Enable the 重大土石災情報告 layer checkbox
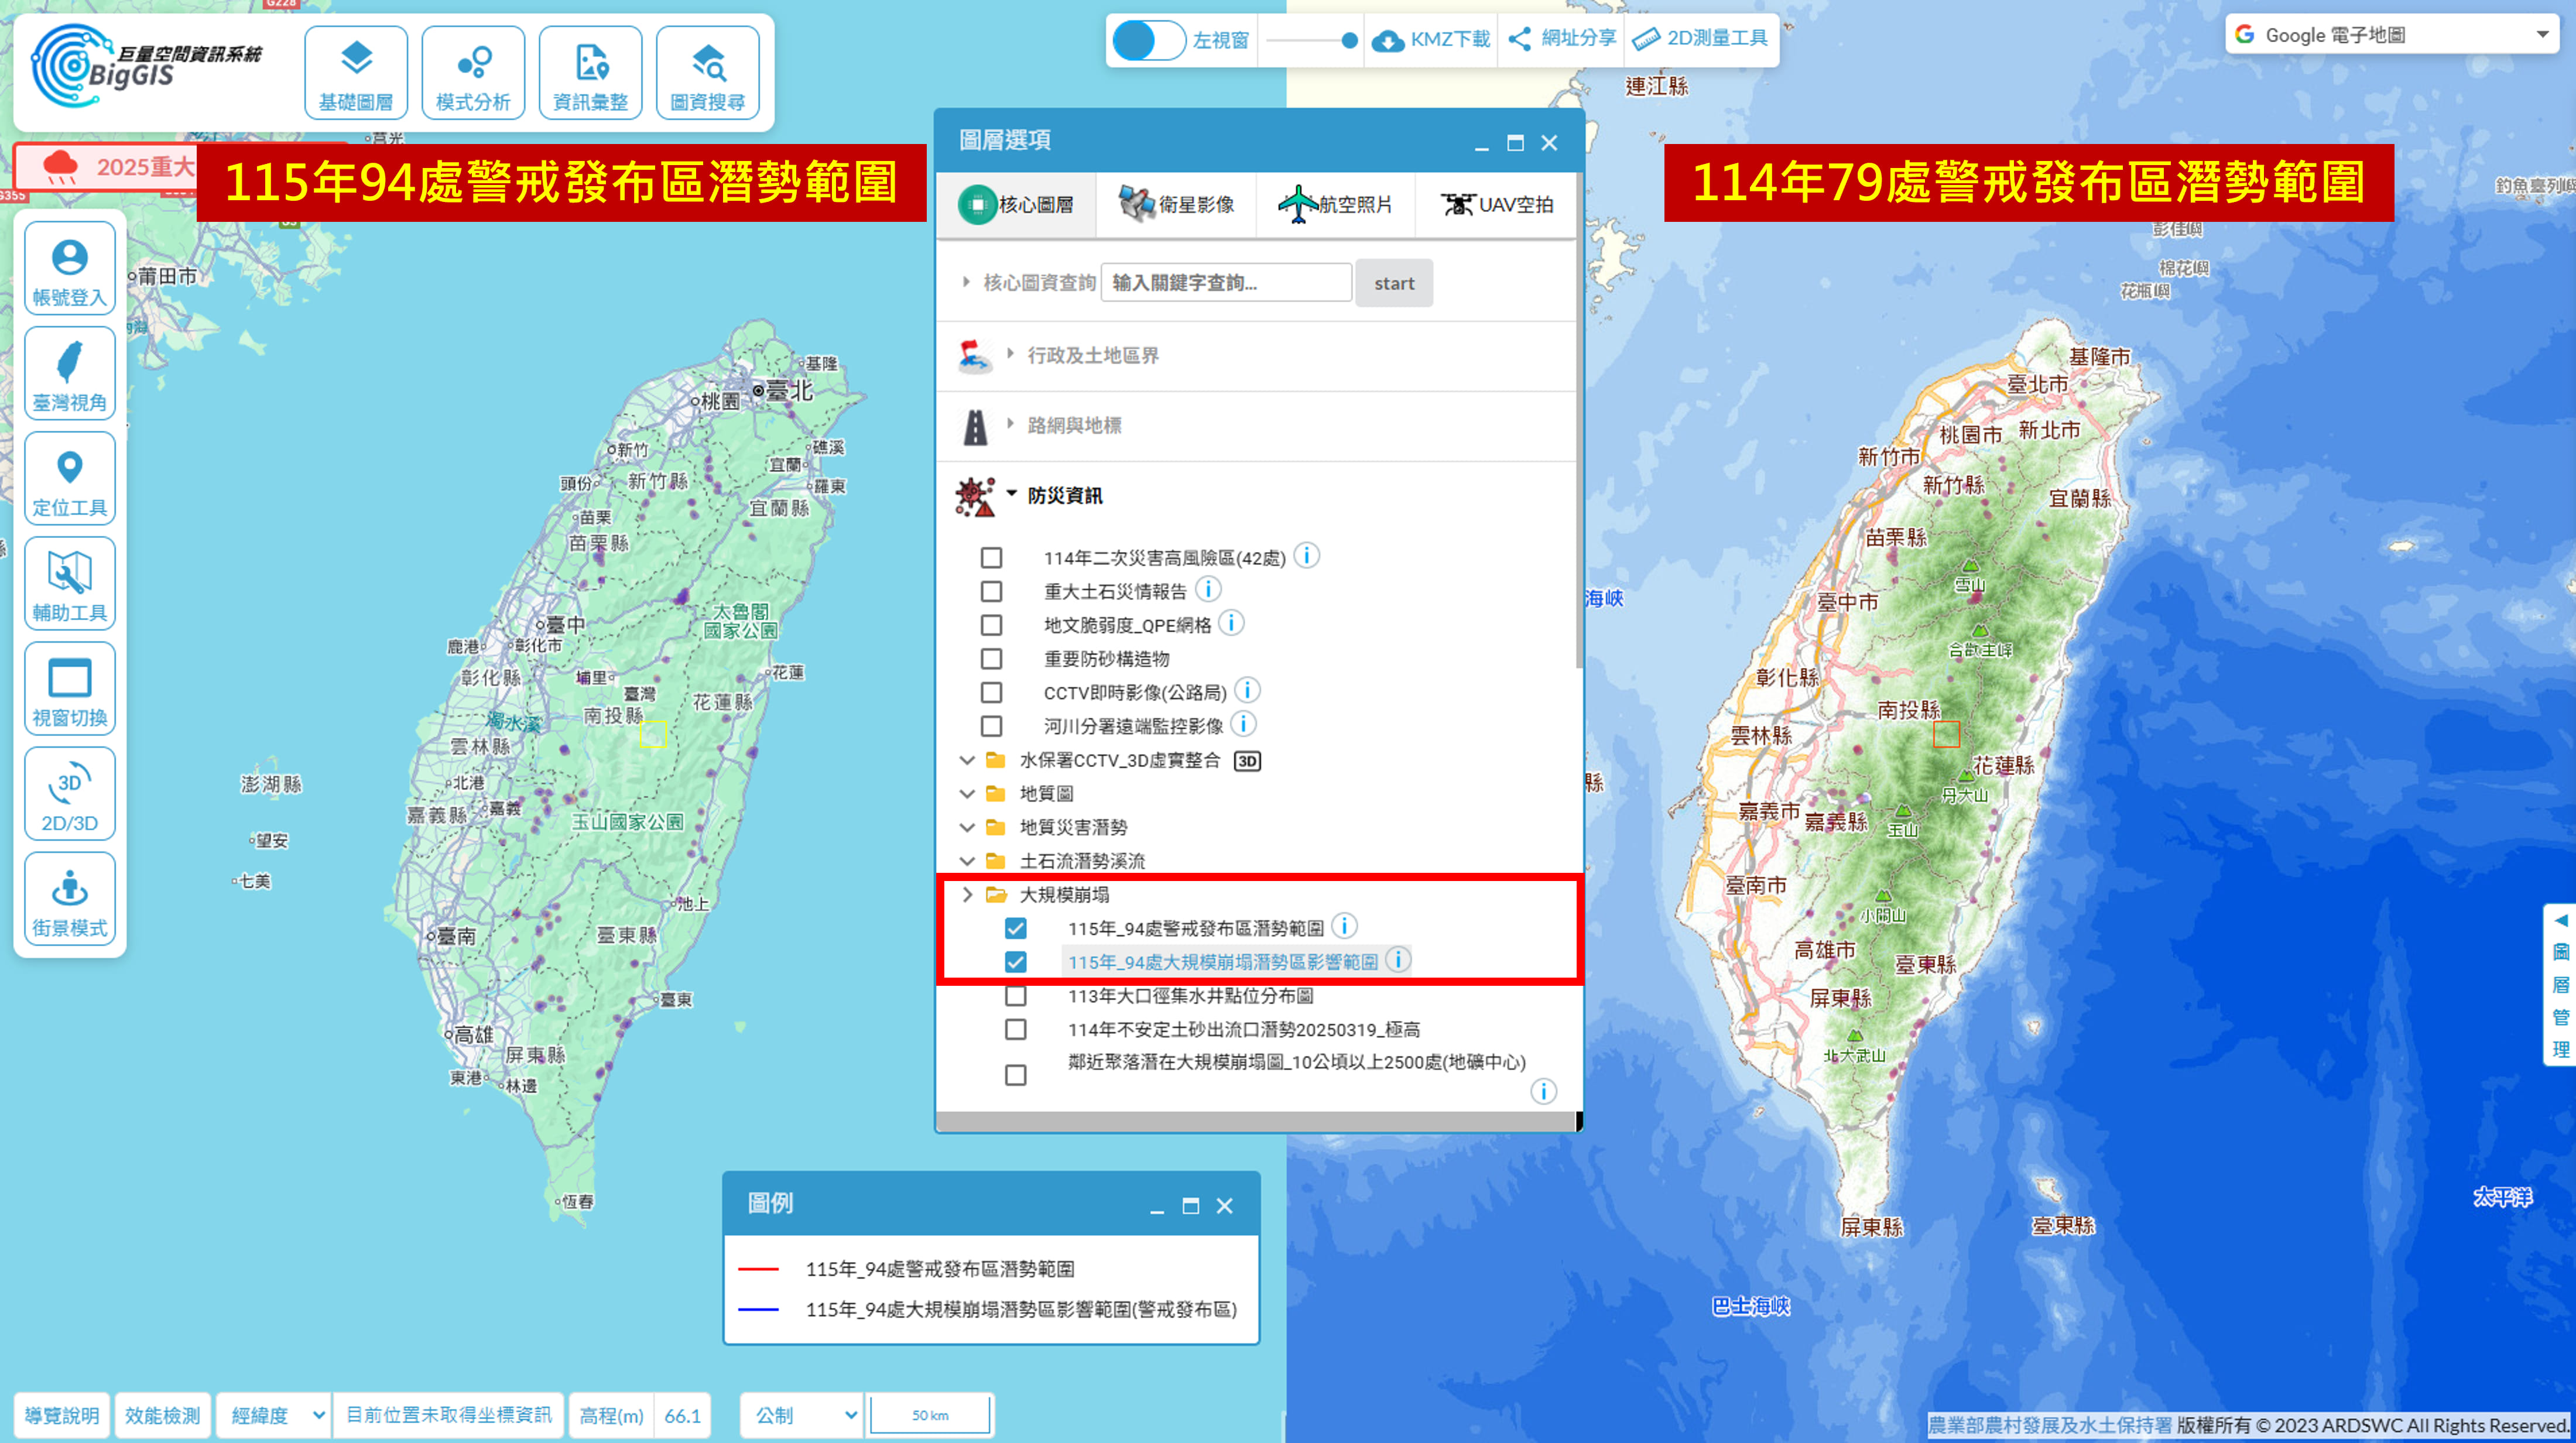The height and width of the screenshot is (1443, 2576). coord(991,591)
